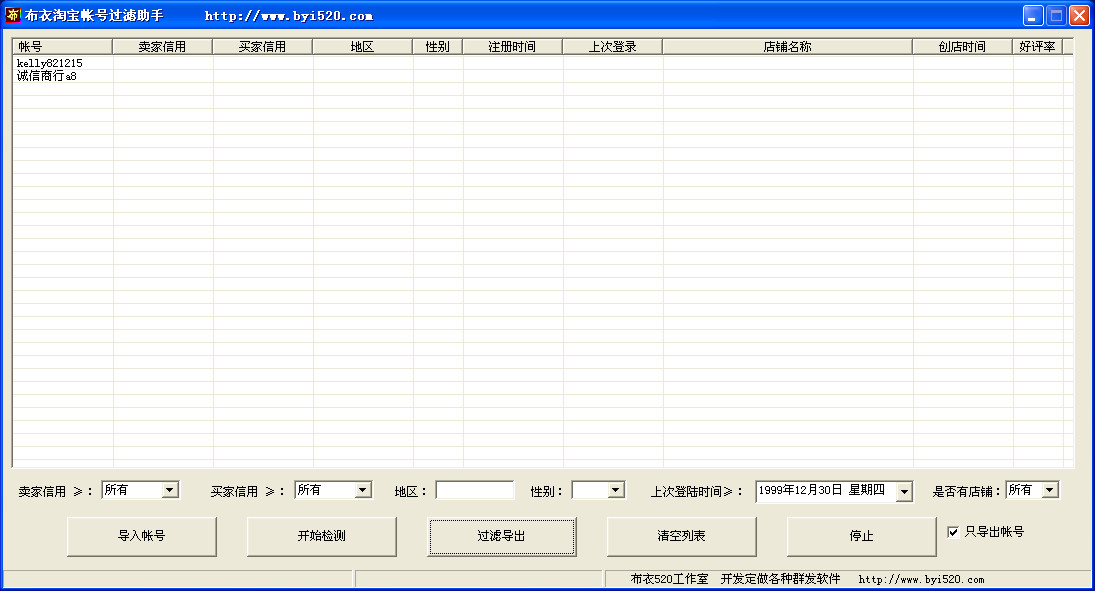Maximize the window

tap(1056, 15)
